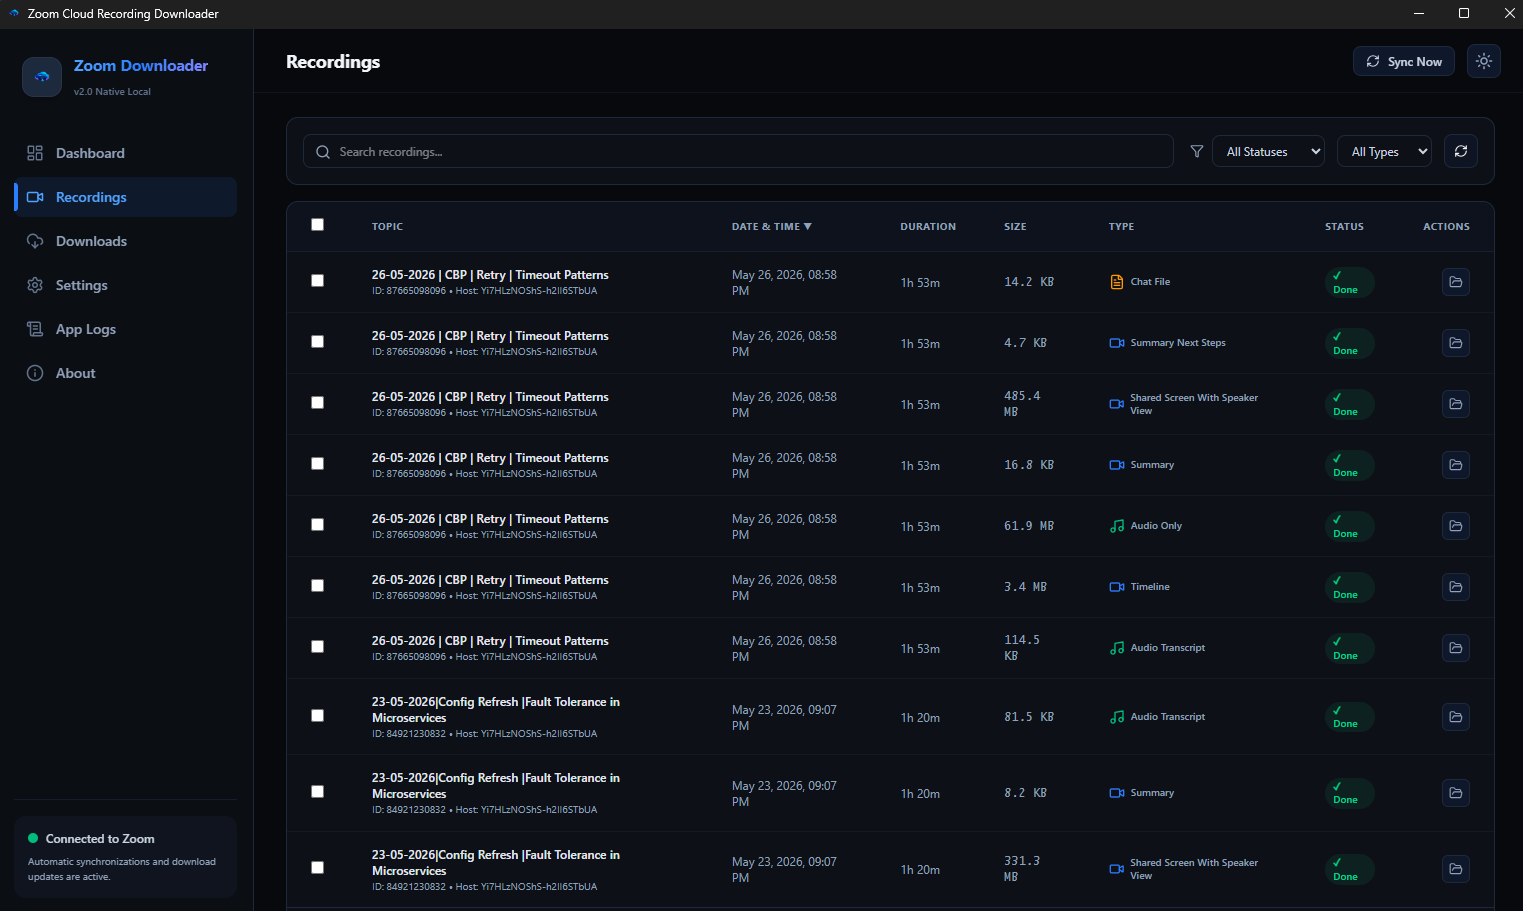Click the filter funnel icon
The image size is (1523, 911).
(1196, 152)
